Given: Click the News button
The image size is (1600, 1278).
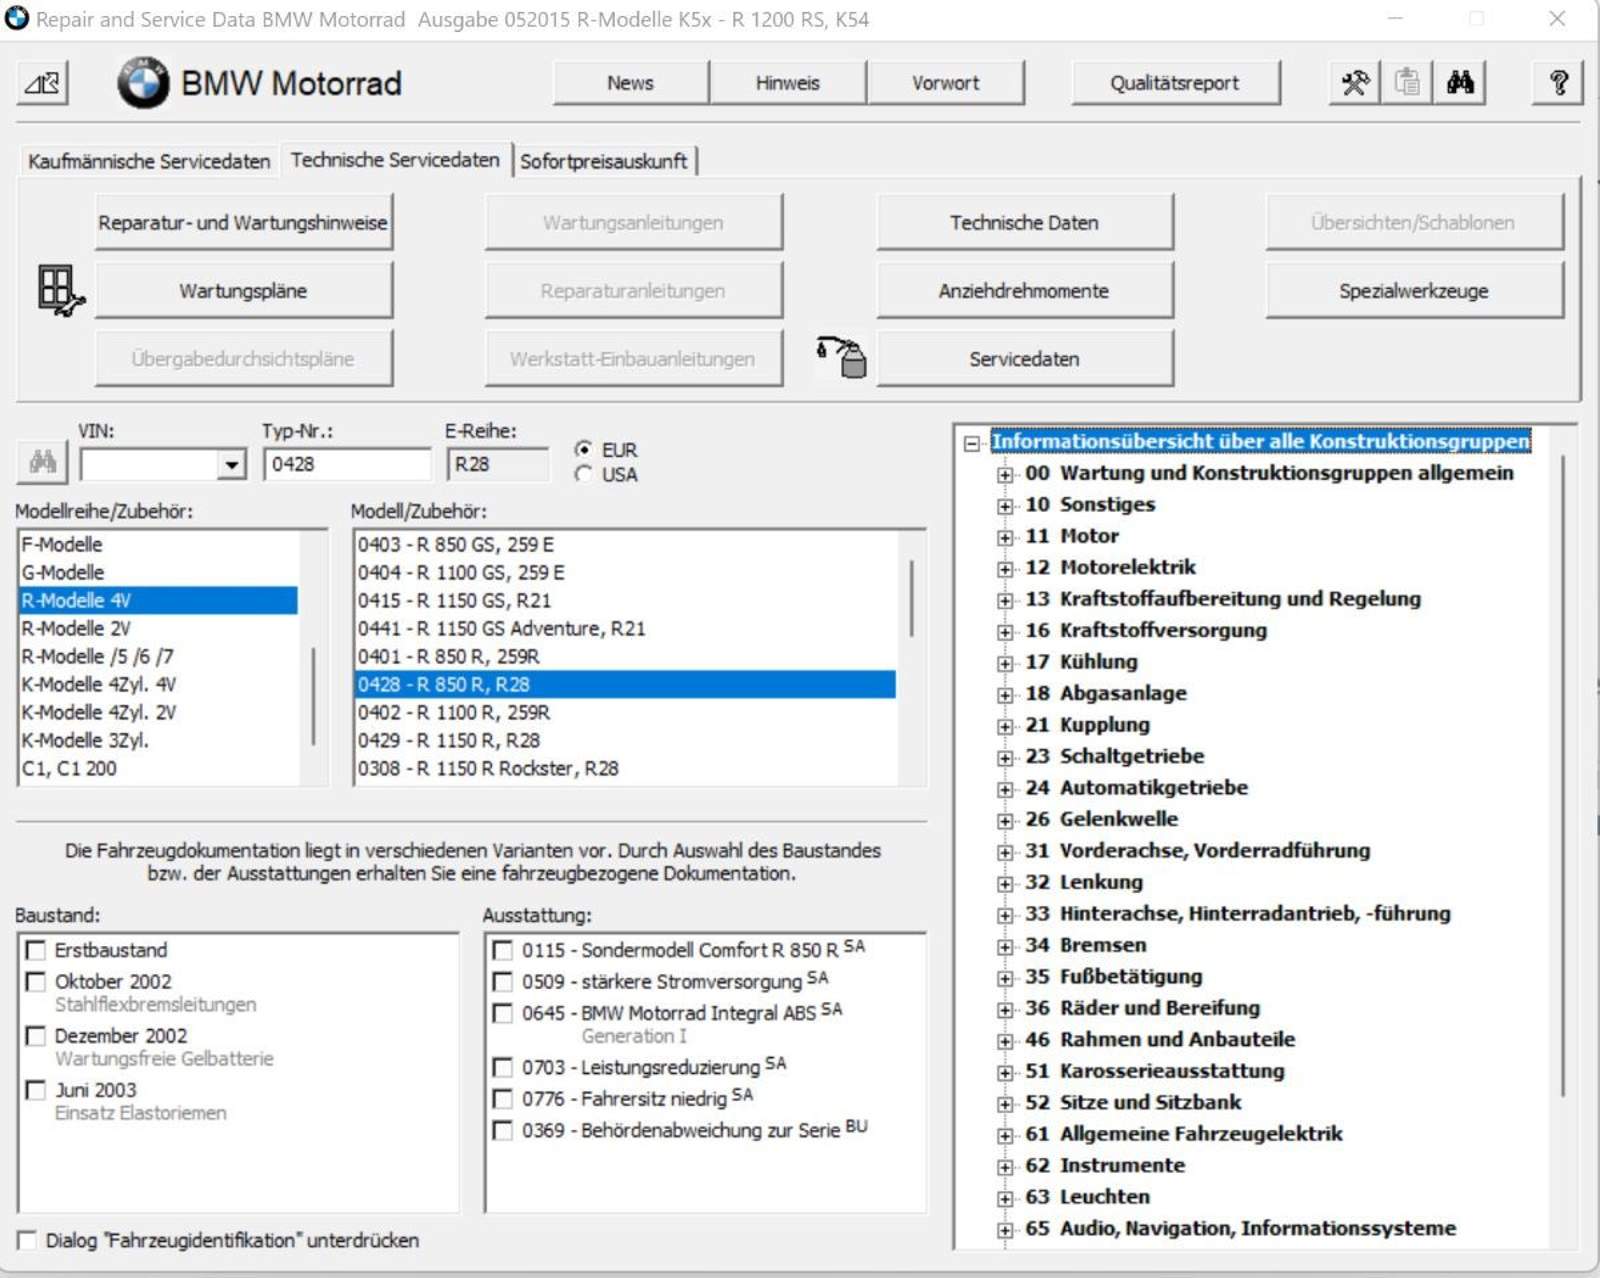Looking at the screenshot, I should click(x=630, y=83).
